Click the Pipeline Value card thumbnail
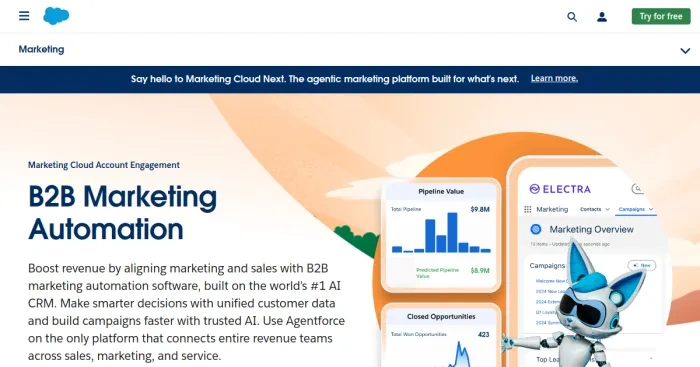The height and width of the screenshot is (367, 700). point(441,235)
